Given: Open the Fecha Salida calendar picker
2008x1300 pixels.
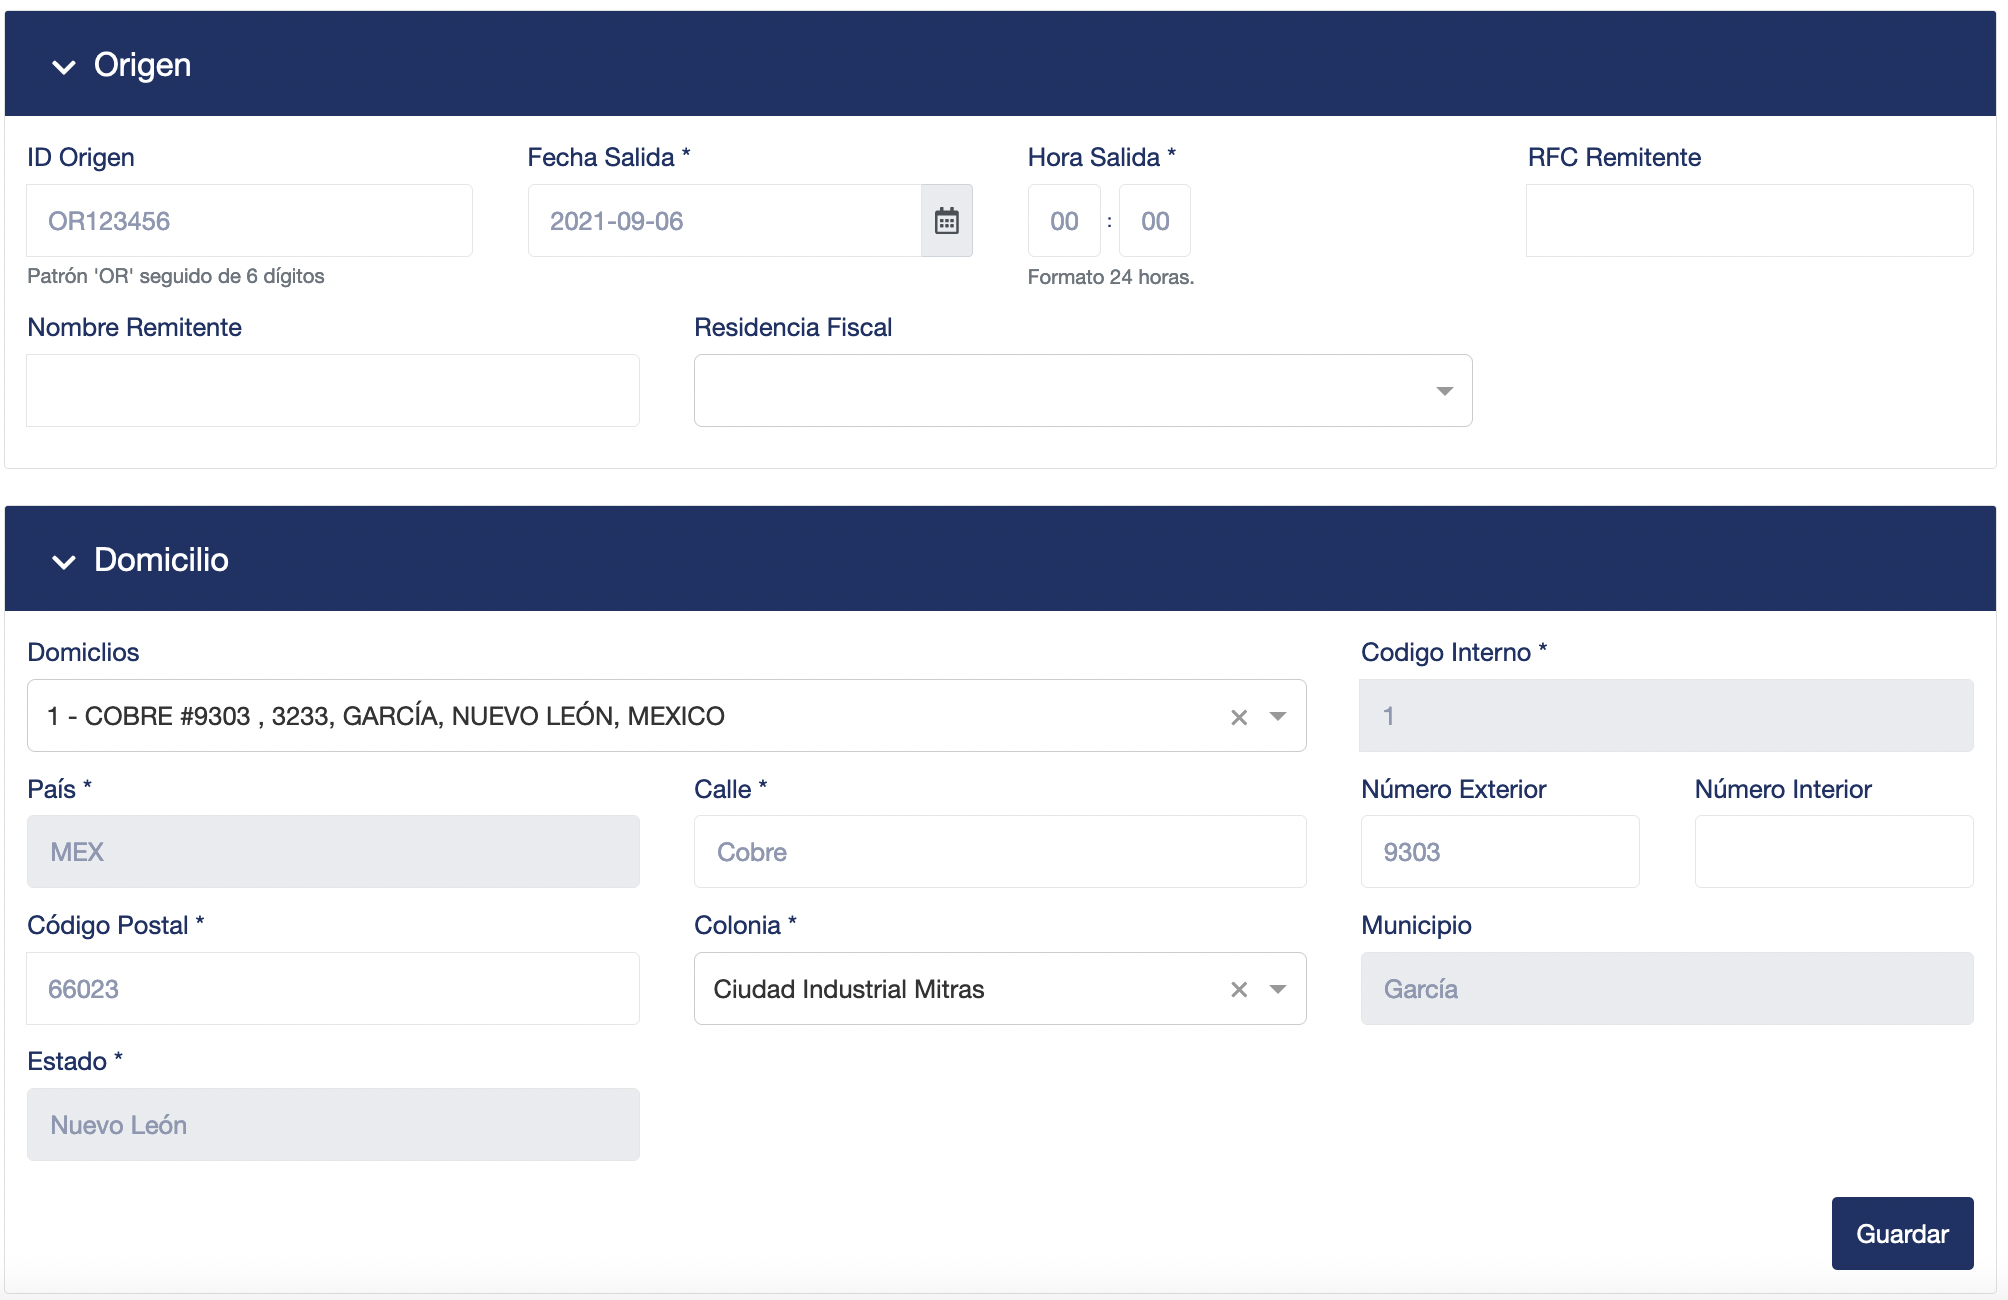Looking at the screenshot, I should click(x=946, y=221).
